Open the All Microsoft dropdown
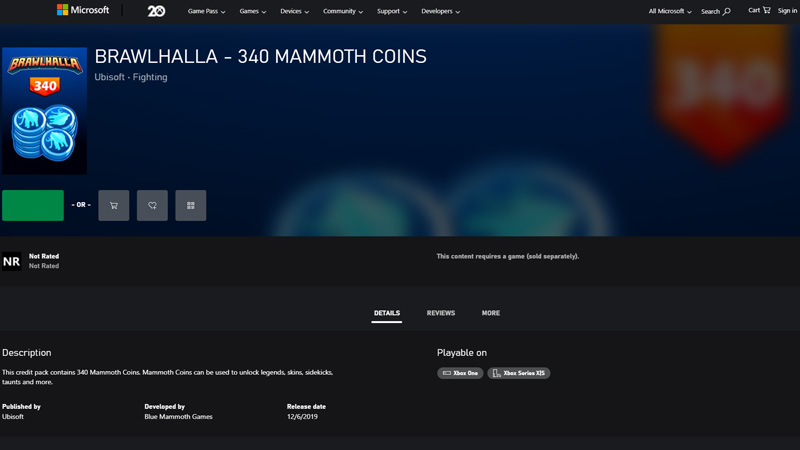The width and height of the screenshot is (800, 450). click(670, 11)
